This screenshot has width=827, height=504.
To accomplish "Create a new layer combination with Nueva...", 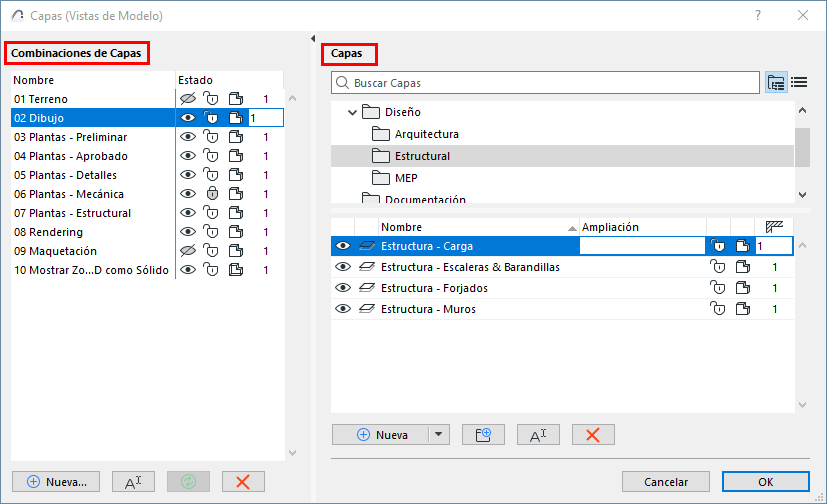I will click(56, 481).
